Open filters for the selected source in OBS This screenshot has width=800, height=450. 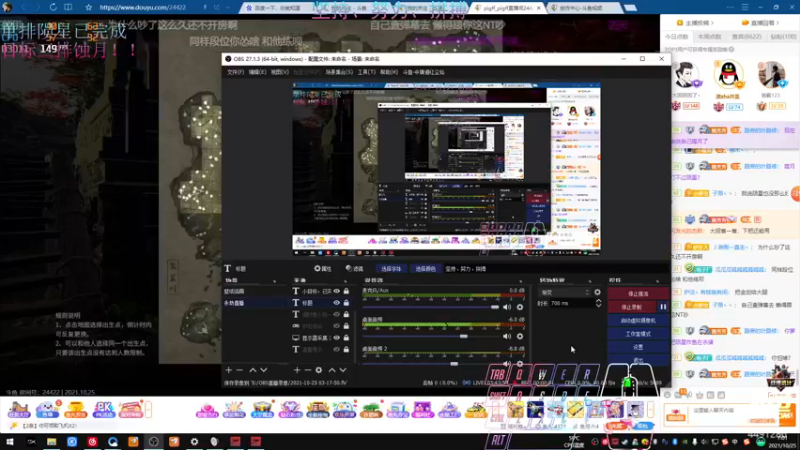[x=354, y=268]
